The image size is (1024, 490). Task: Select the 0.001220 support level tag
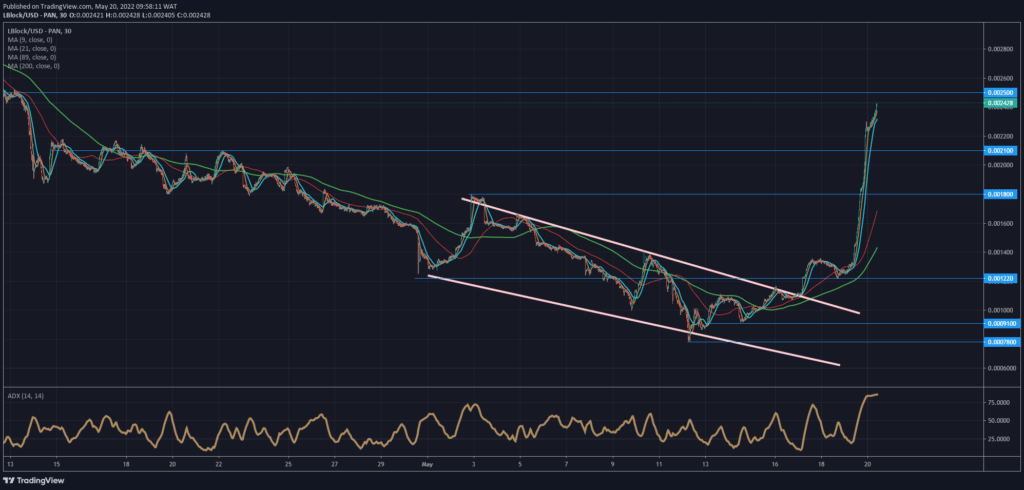click(1000, 278)
